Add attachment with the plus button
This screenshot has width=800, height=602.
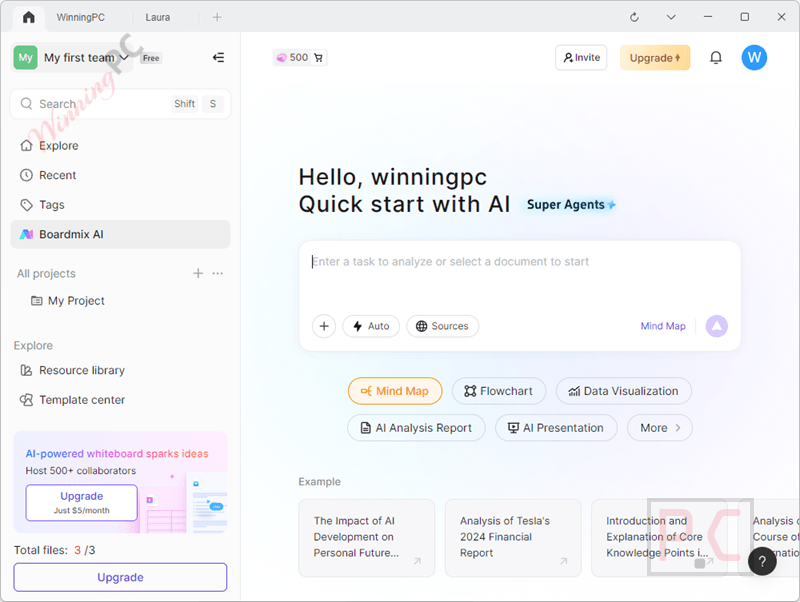(324, 327)
